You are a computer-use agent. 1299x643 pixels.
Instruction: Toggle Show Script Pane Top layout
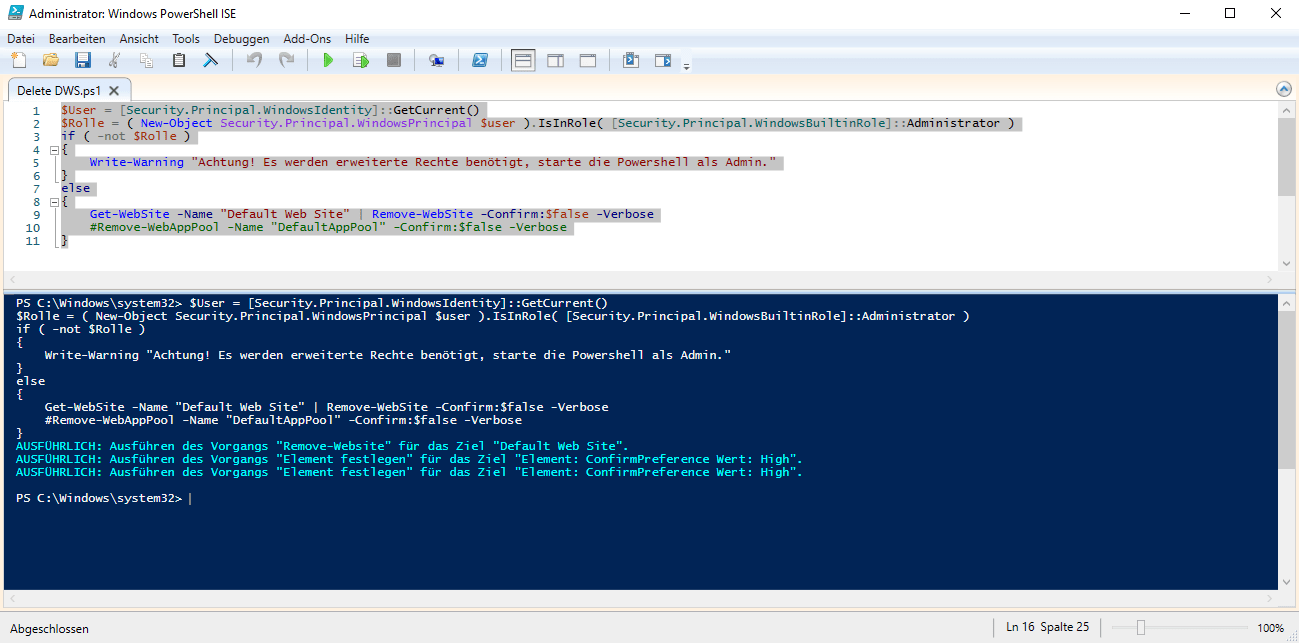[523, 61]
